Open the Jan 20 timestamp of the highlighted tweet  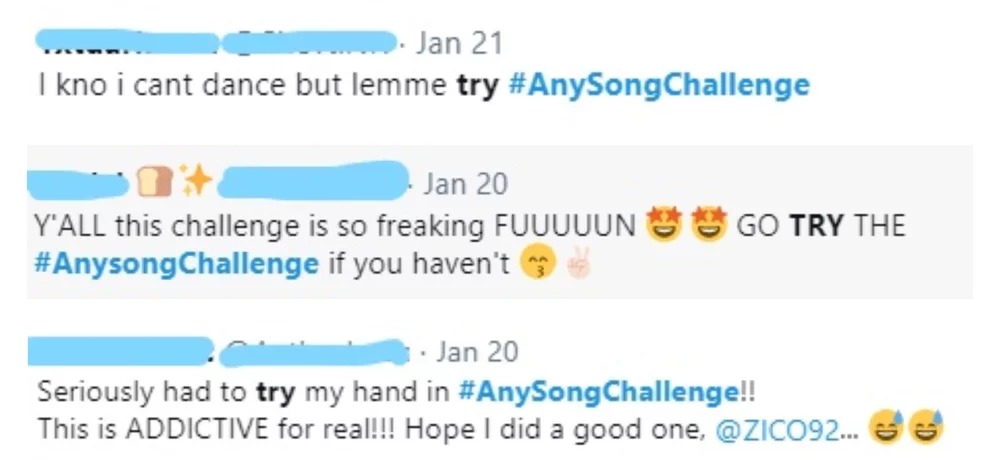click(465, 184)
